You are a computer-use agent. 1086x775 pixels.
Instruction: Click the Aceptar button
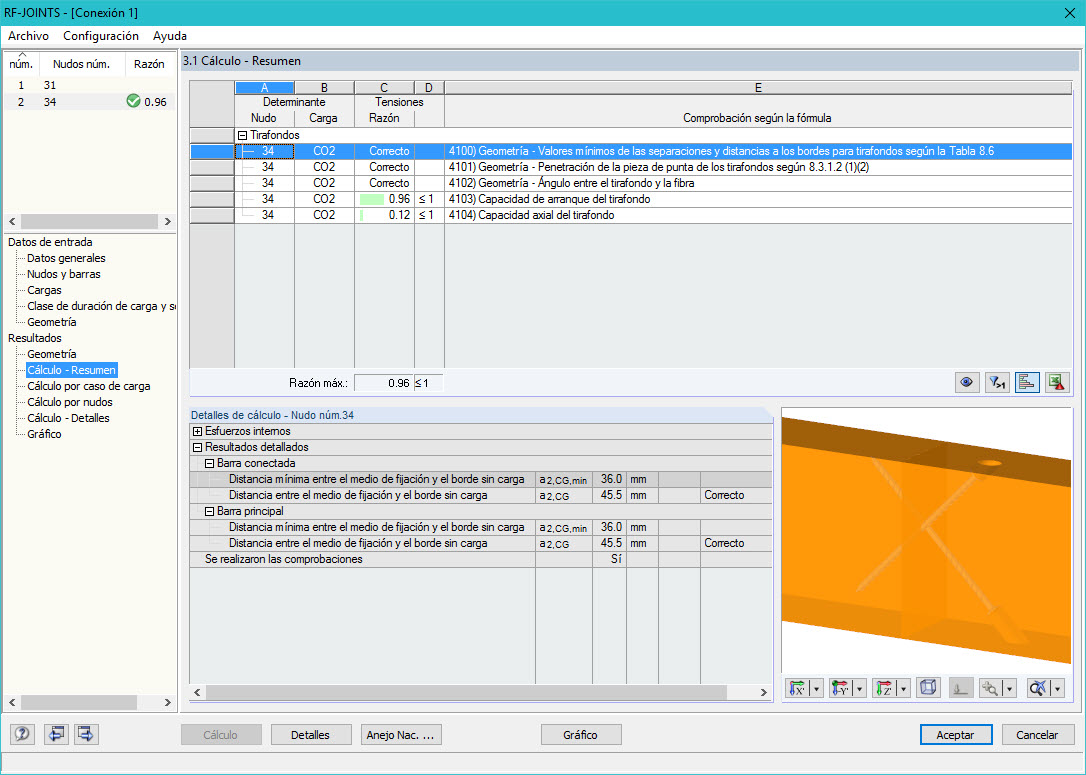(x=956, y=735)
